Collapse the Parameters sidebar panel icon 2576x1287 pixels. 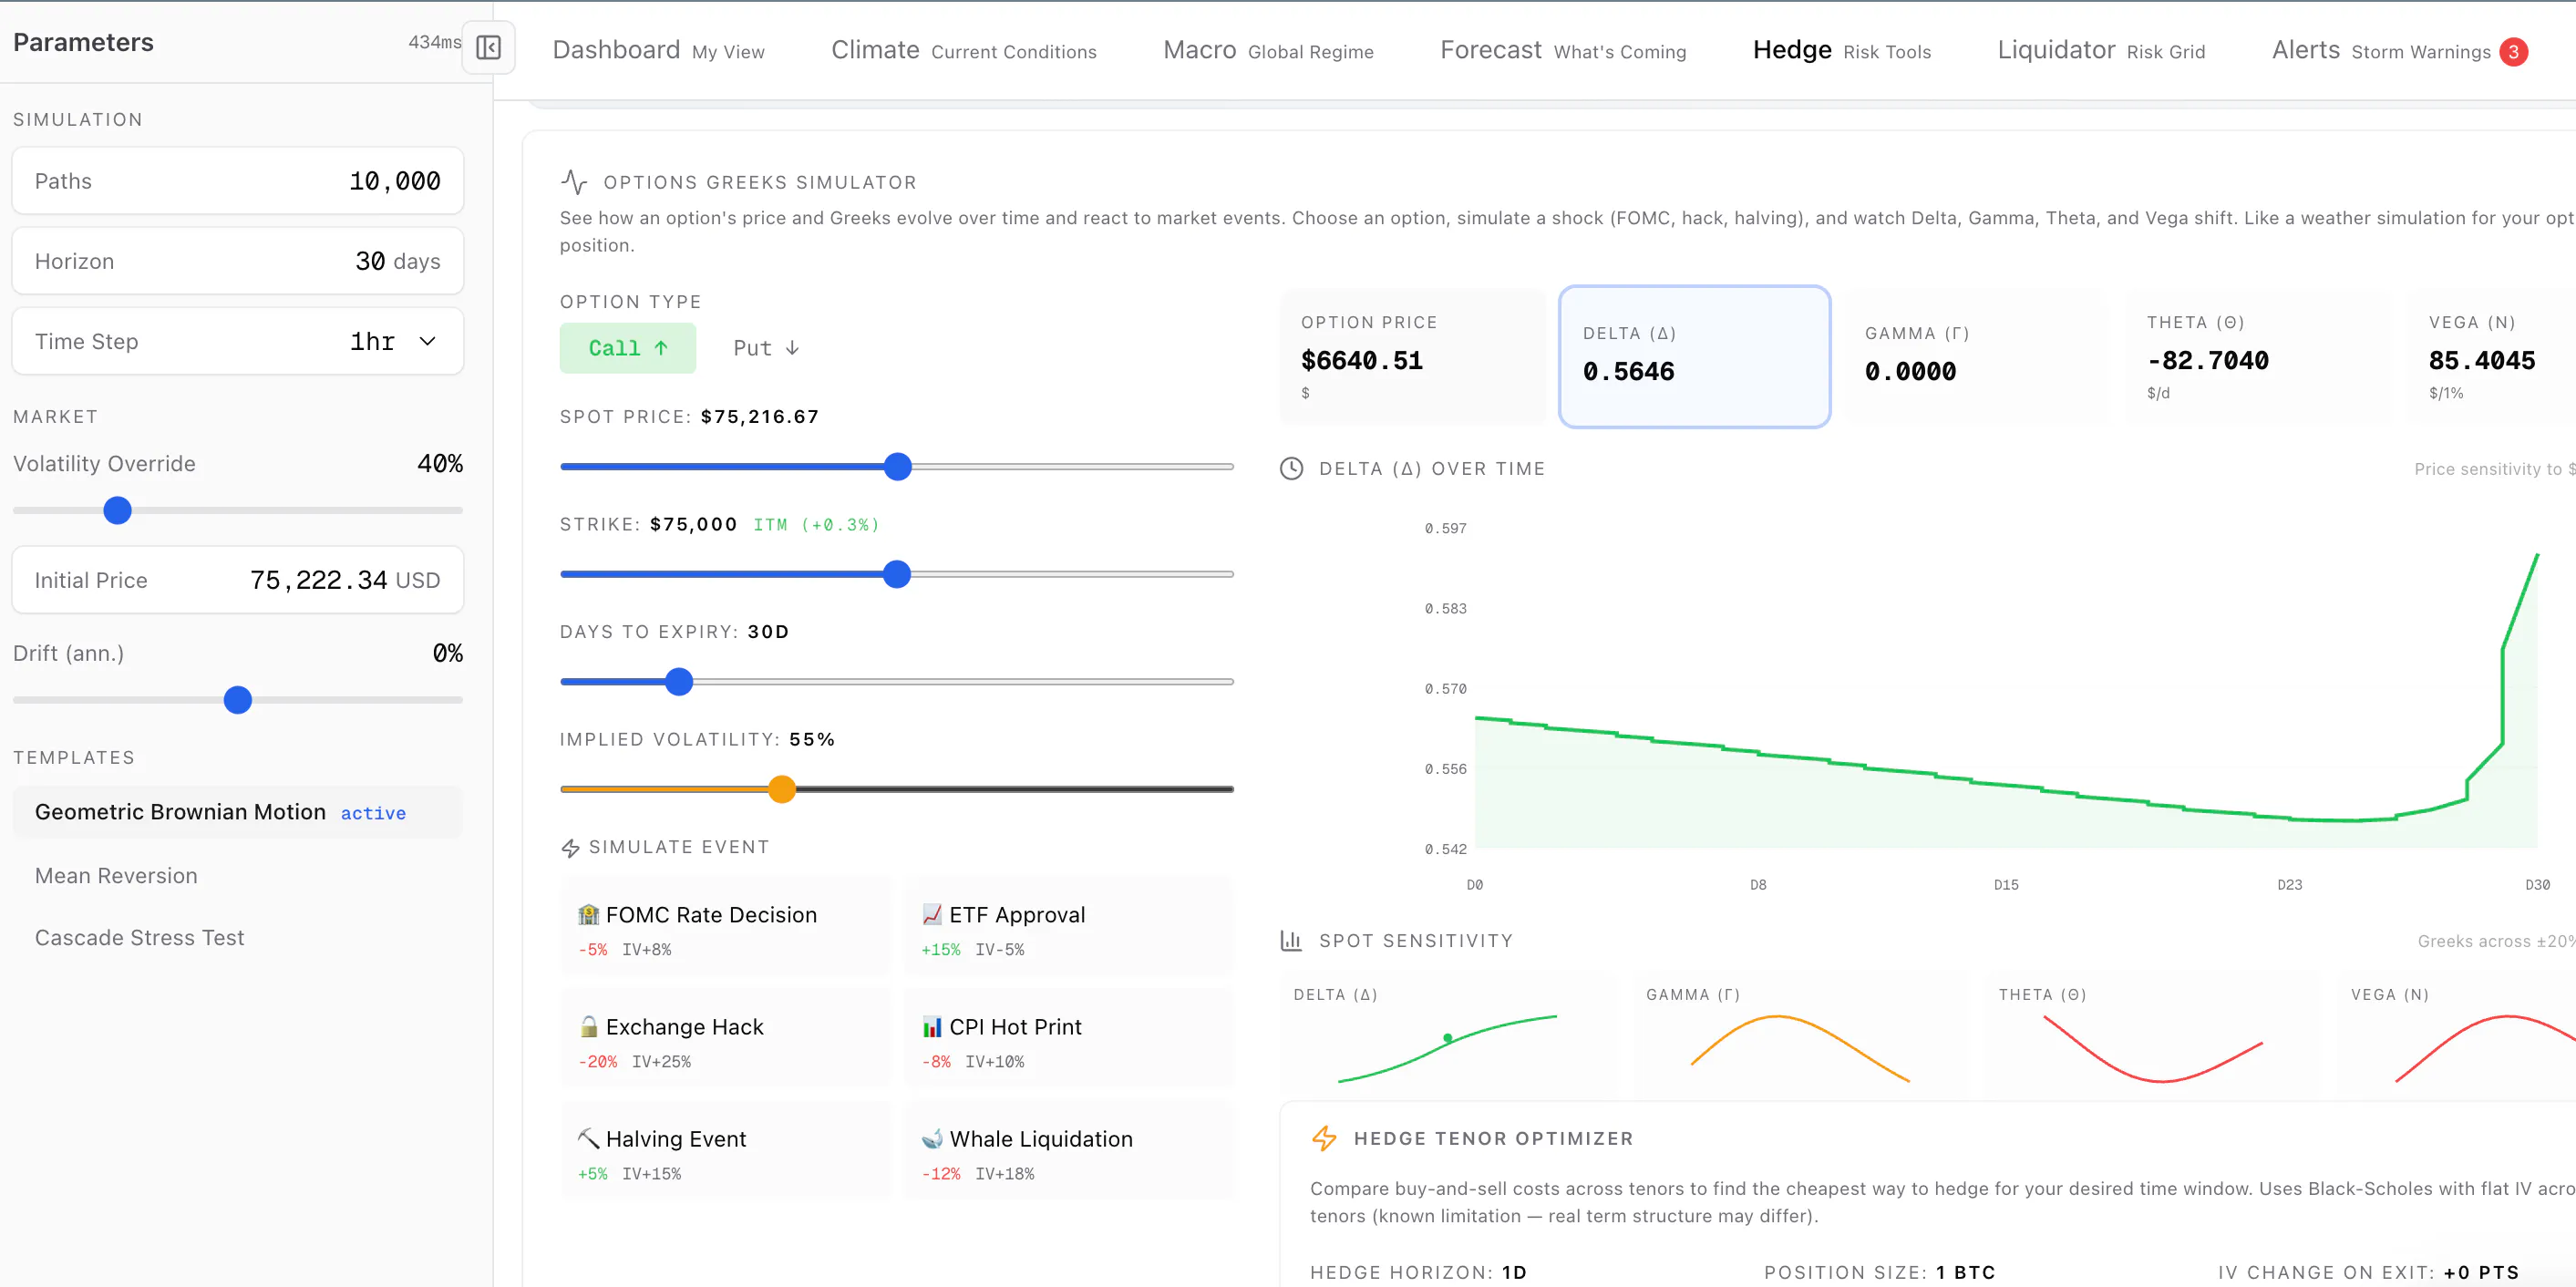point(488,47)
